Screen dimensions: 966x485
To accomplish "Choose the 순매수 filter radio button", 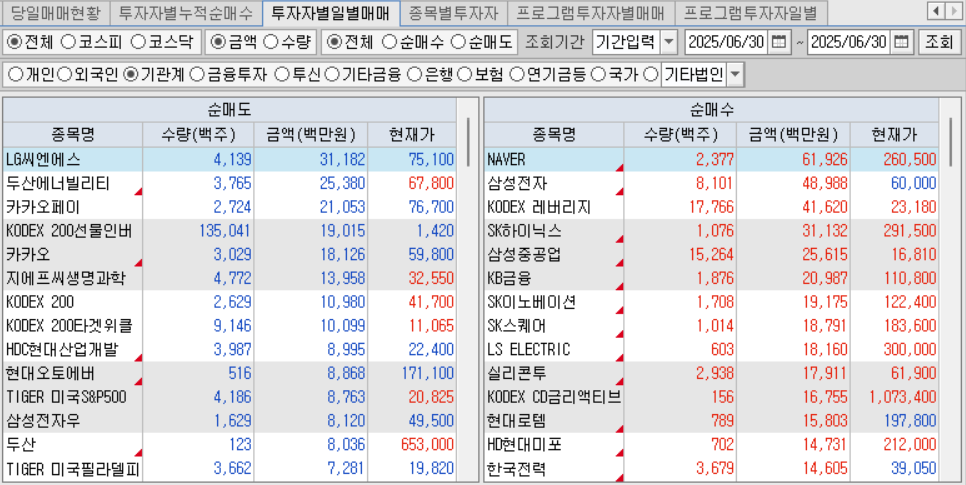I will (389, 42).
